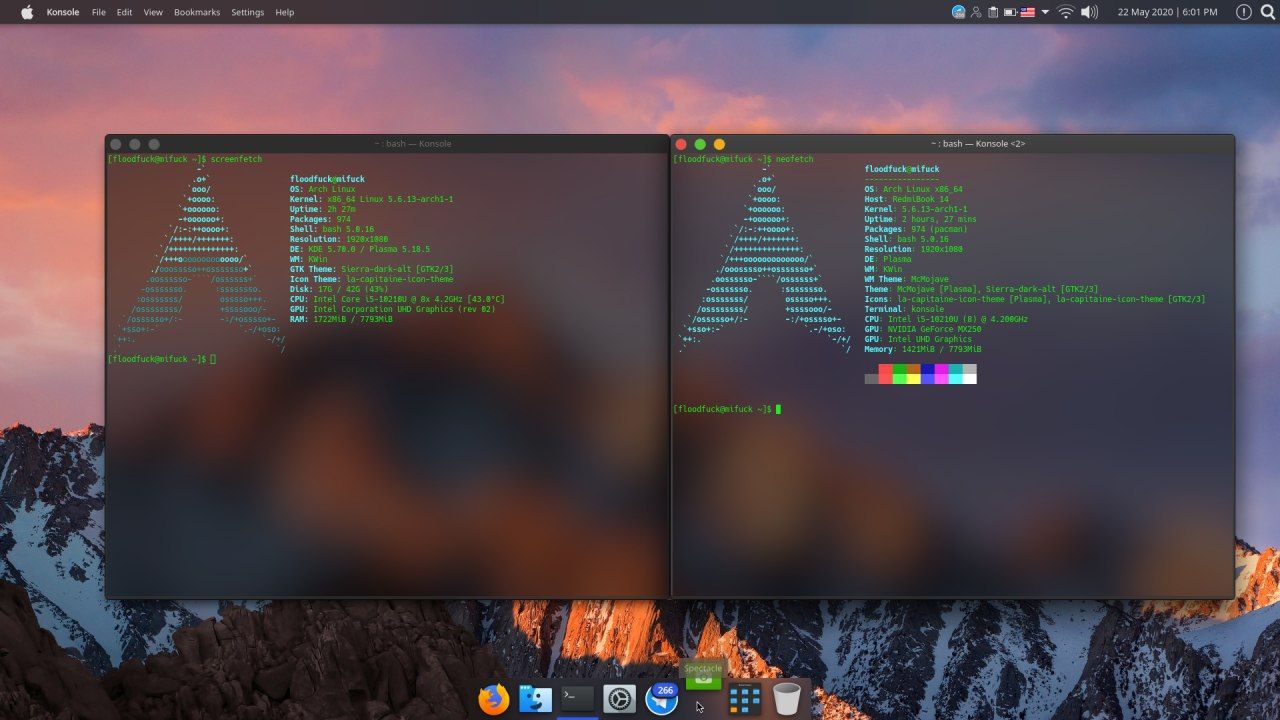
Task: Click the user silhouette tray icon
Action: pyautogui.click(x=977, y=12)
